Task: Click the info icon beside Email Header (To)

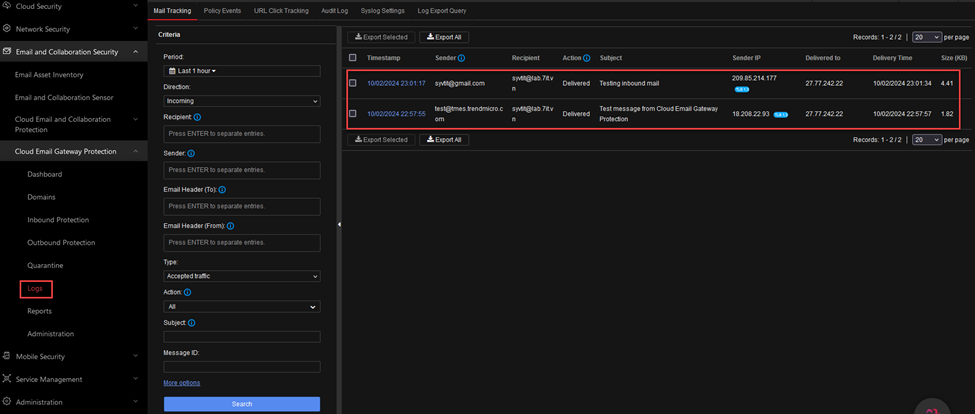Action: click(x=222, y=190)
